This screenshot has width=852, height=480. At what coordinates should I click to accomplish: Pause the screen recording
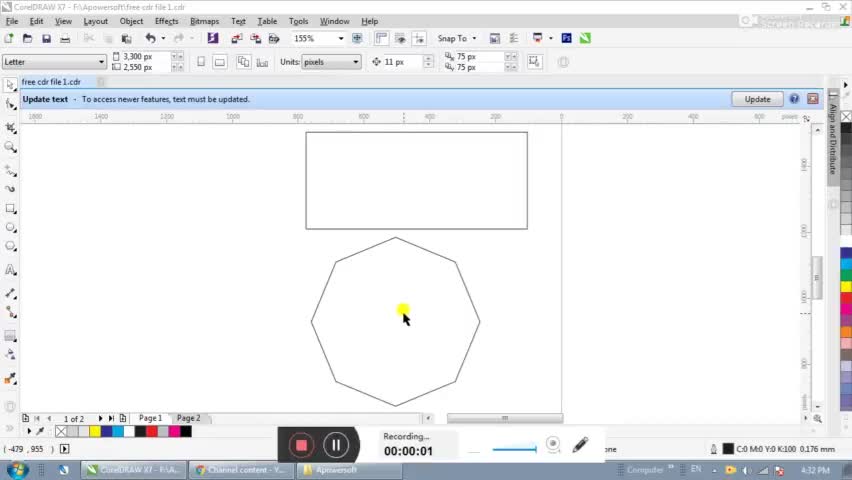pyautogui.click(x=336, y=445)
